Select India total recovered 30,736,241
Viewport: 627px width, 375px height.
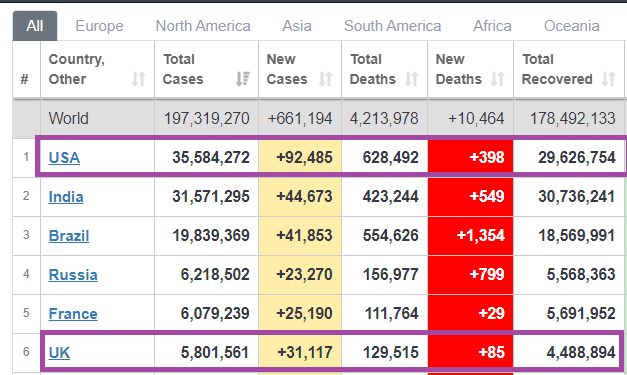(x=577, y=197)
